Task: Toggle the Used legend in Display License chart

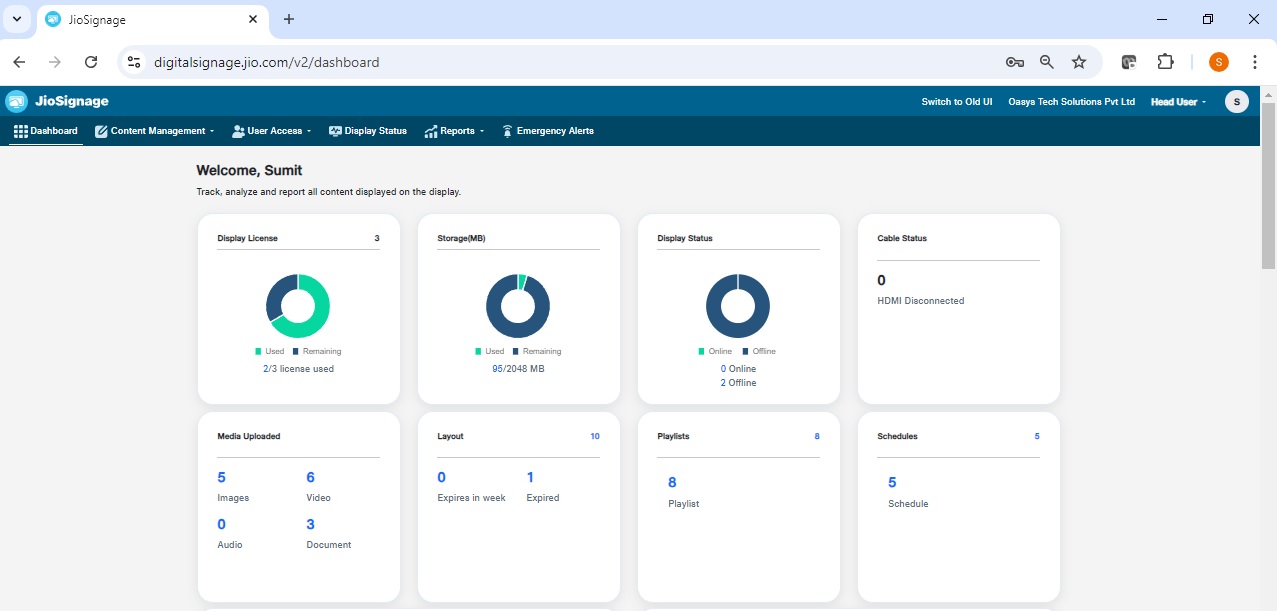Action: (x=269, y=351)
